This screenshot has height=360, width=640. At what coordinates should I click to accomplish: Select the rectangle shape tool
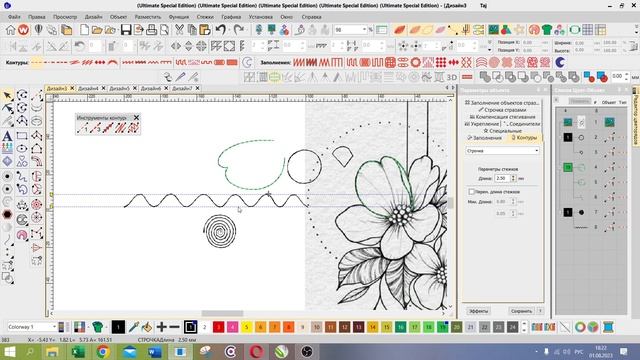[22, 136]
